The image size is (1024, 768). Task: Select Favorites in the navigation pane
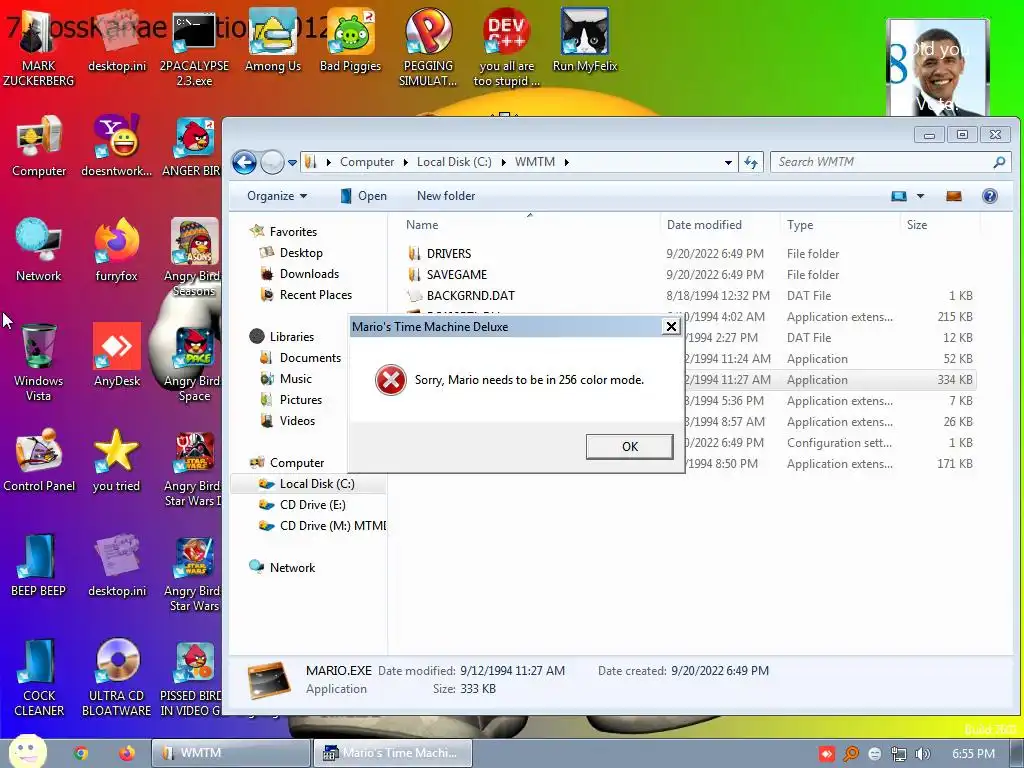pyautogui.click(x=293, y=232)
